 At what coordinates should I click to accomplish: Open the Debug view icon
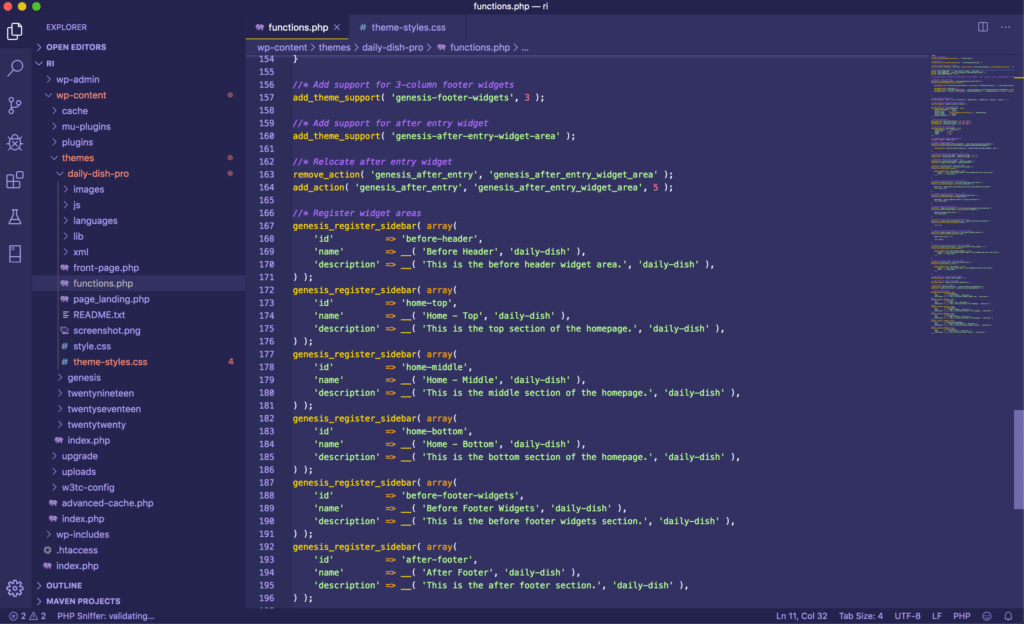14,142
